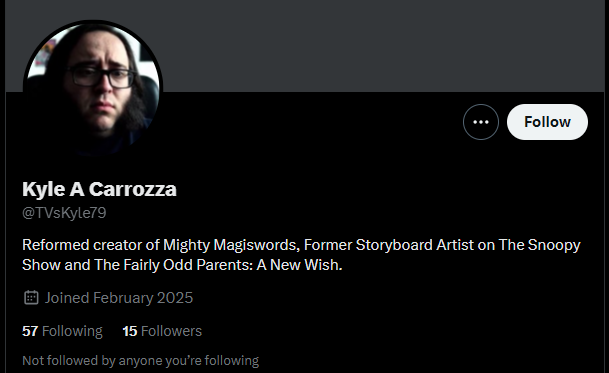Open the 15 Followers list

coord(162,331)
